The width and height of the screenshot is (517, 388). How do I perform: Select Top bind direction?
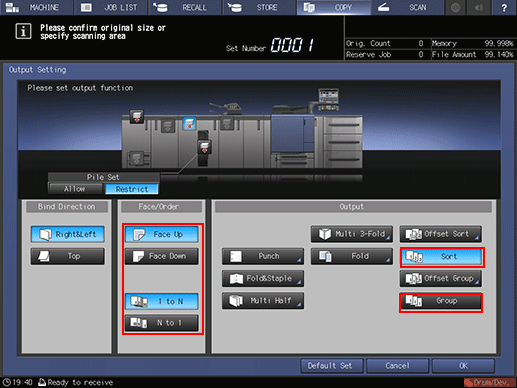[68, 256]
